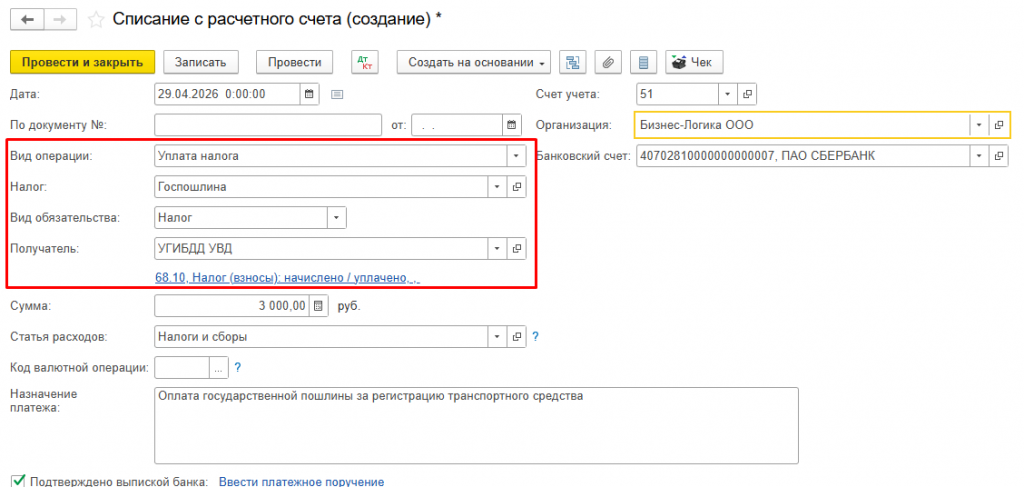The width and height of the screenshot is (1024, 487).
Task: Expand Счет учета dropdown
Action: click(728, 94)
